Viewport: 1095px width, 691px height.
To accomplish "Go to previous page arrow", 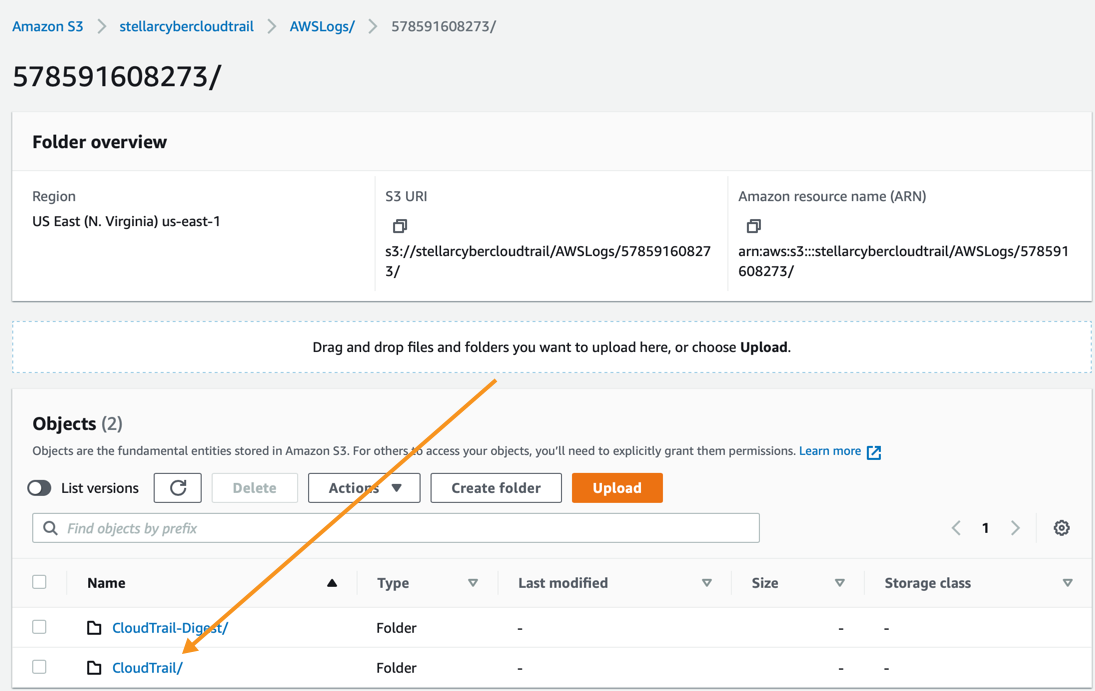I will pos(956,528).
